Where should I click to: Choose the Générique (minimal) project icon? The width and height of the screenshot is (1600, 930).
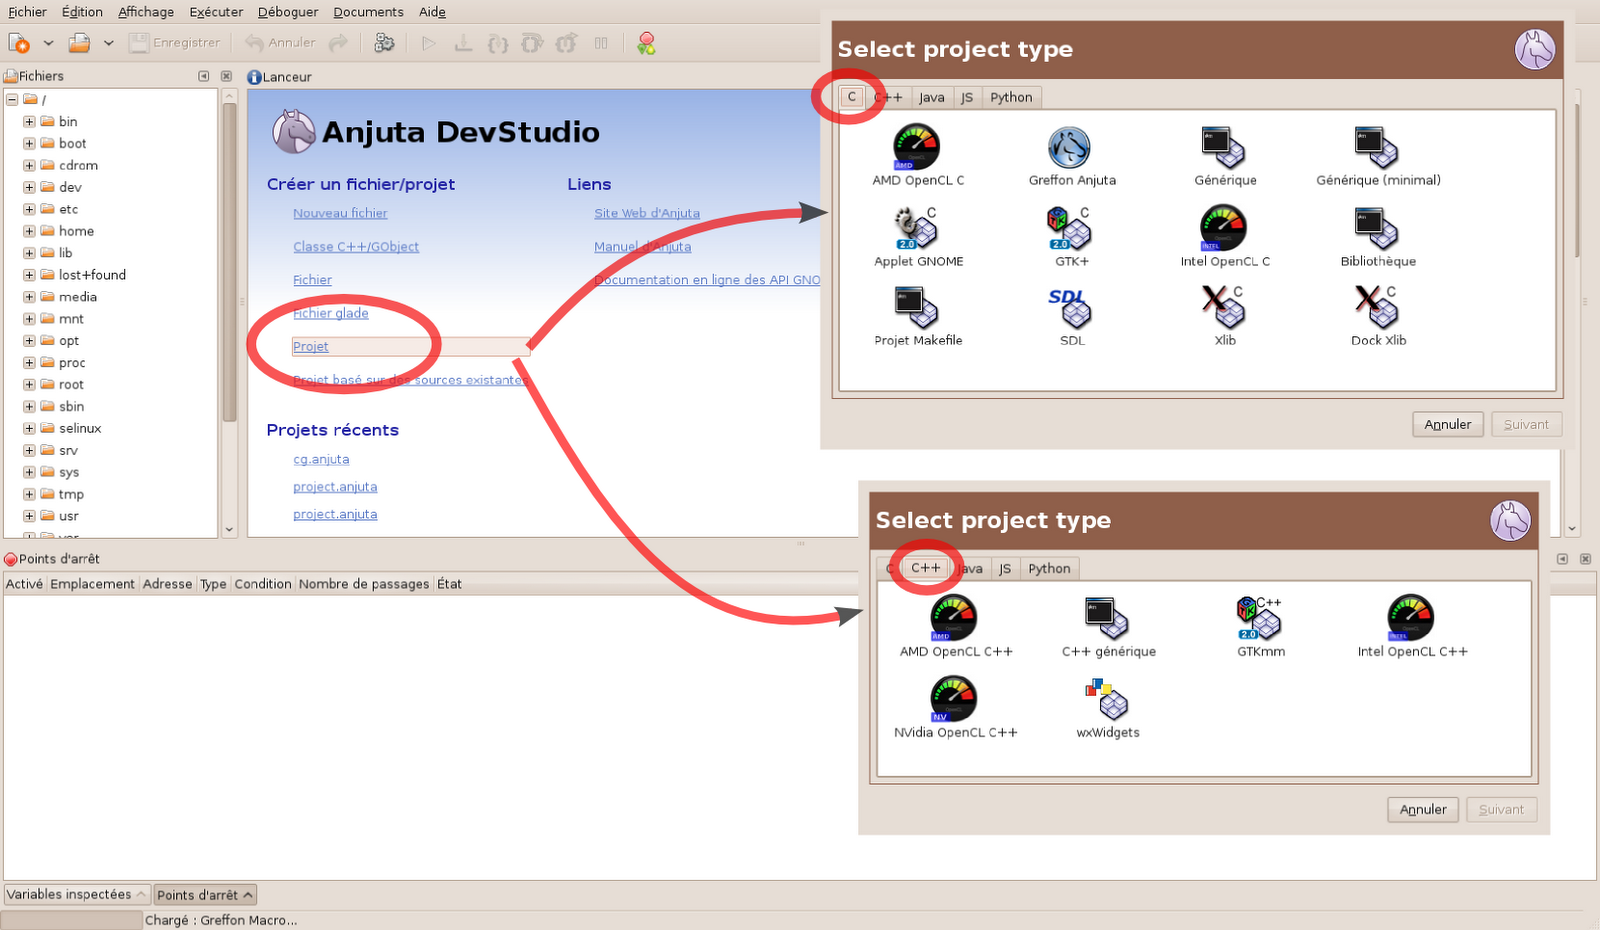click(x=1378, y=155)
